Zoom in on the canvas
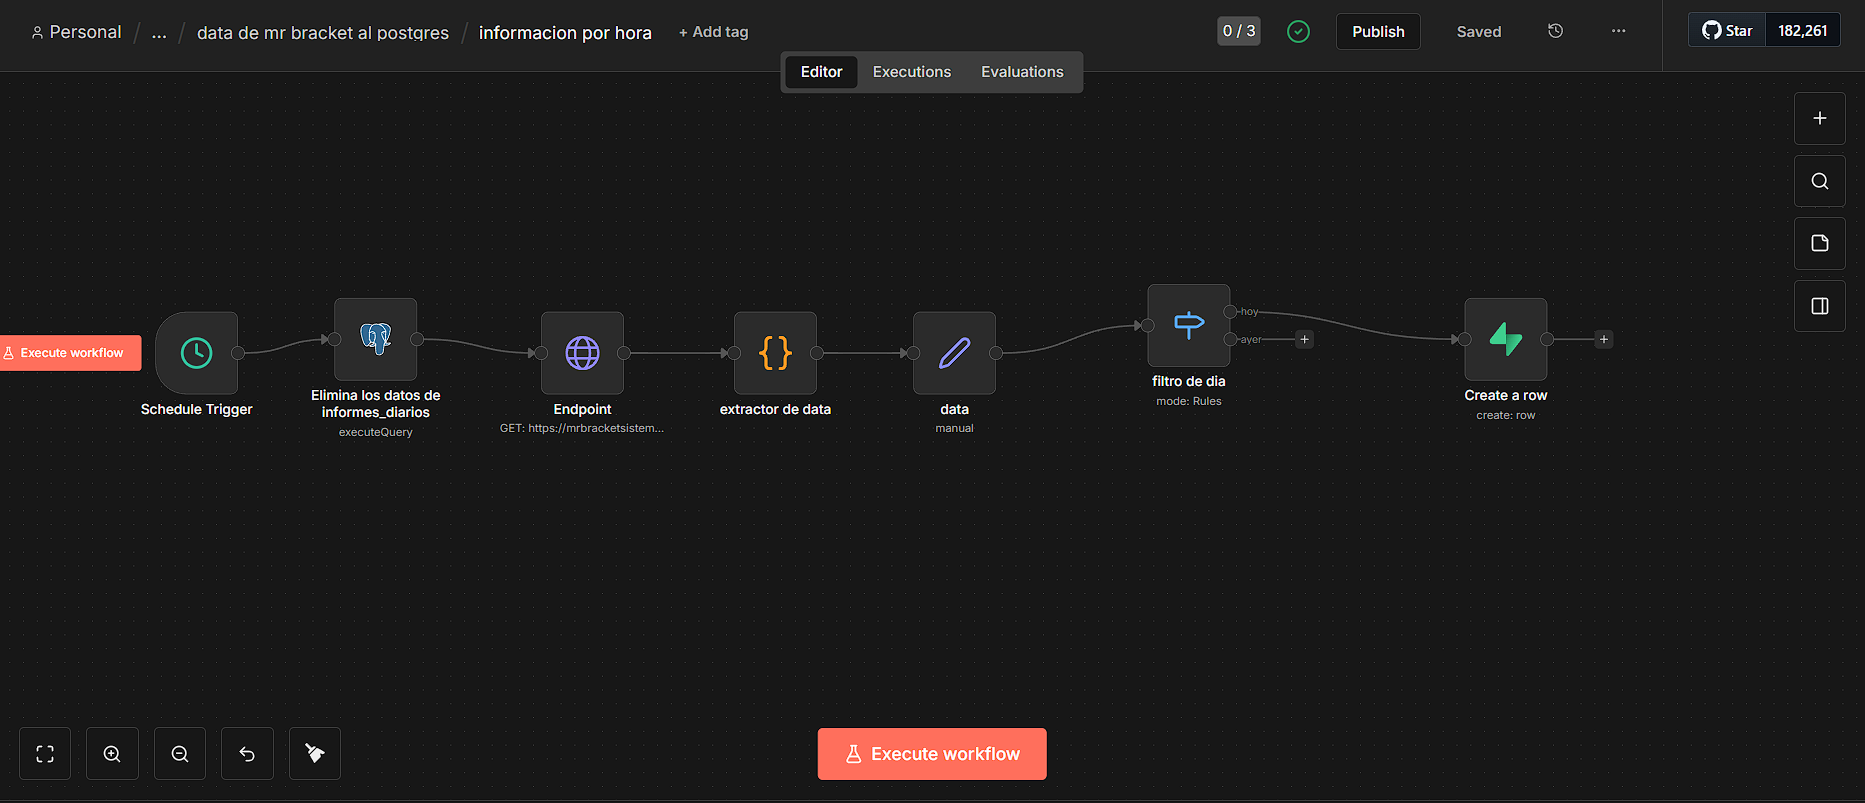Viewport: 1865px width, 803px height. pyautogui.click(x=112, y=754)
